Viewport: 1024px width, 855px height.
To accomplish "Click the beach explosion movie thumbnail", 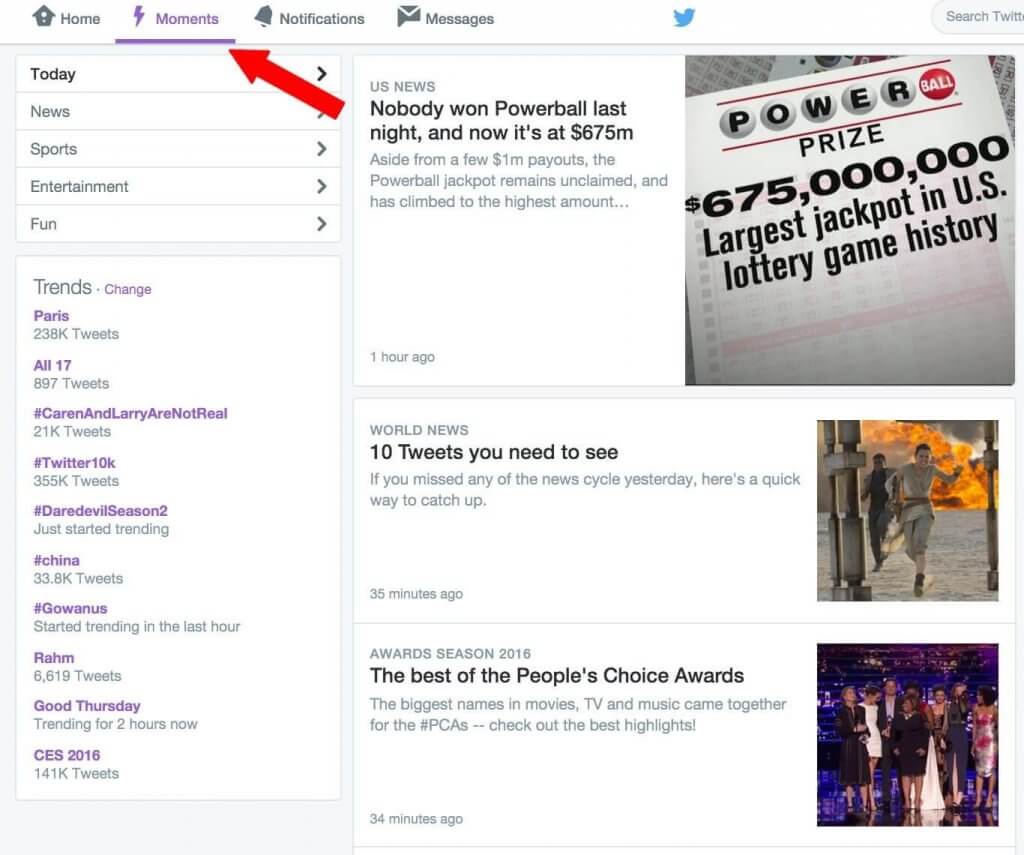I will 908,510.
